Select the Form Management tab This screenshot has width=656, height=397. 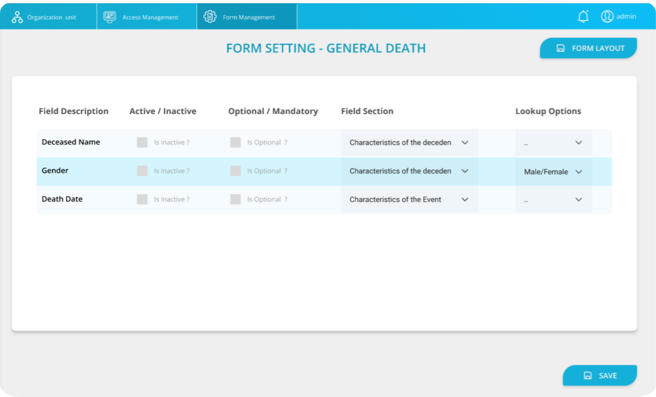click(247, 17)
